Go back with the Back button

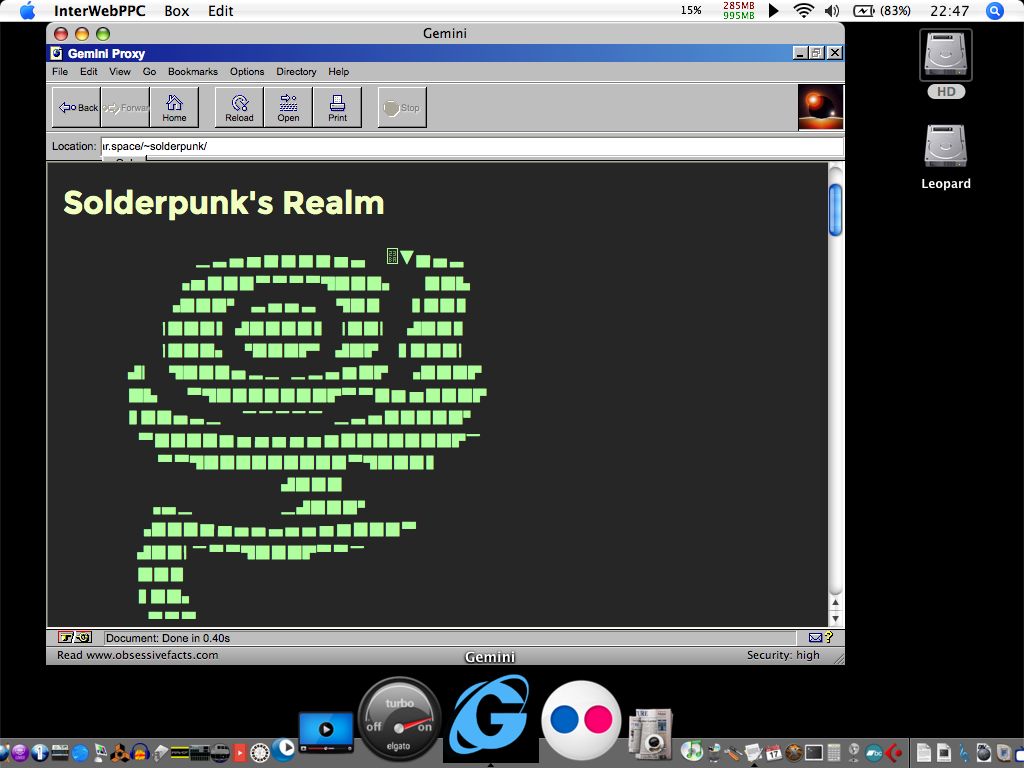click(76, 107)
